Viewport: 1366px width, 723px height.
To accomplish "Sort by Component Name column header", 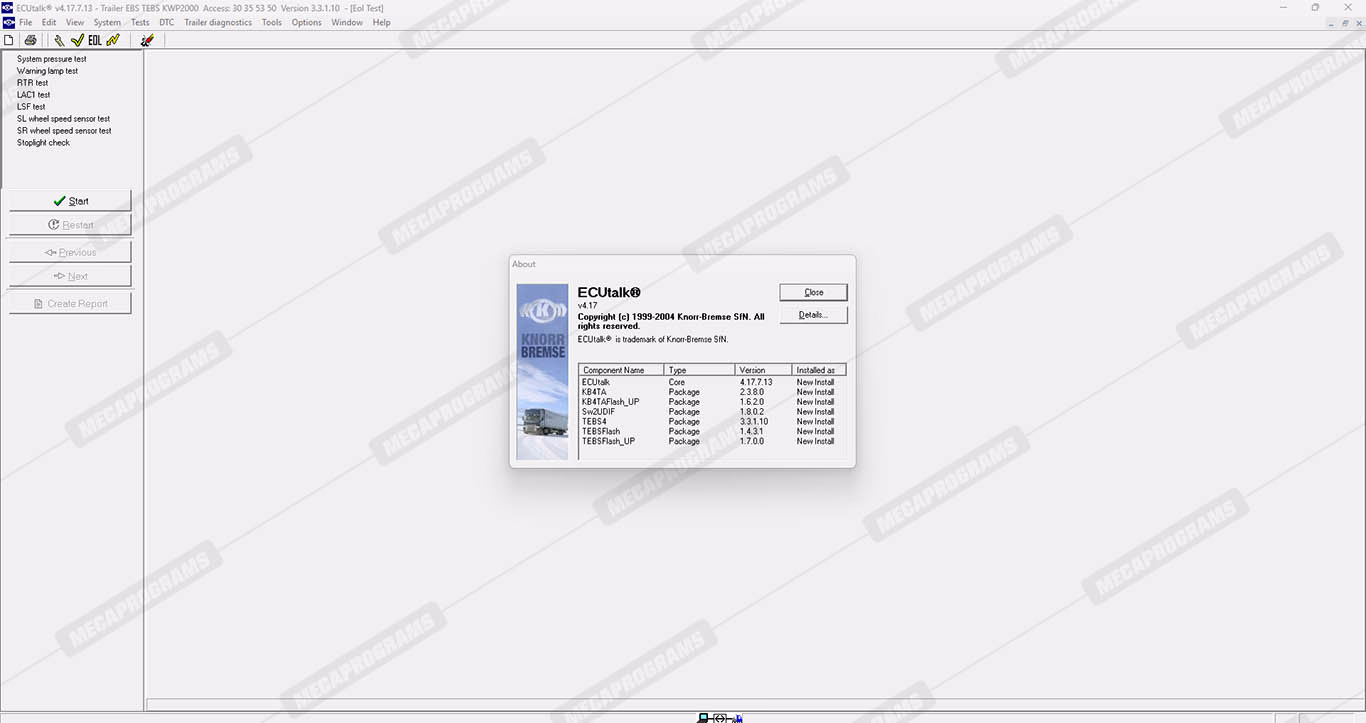I will 620,370.
